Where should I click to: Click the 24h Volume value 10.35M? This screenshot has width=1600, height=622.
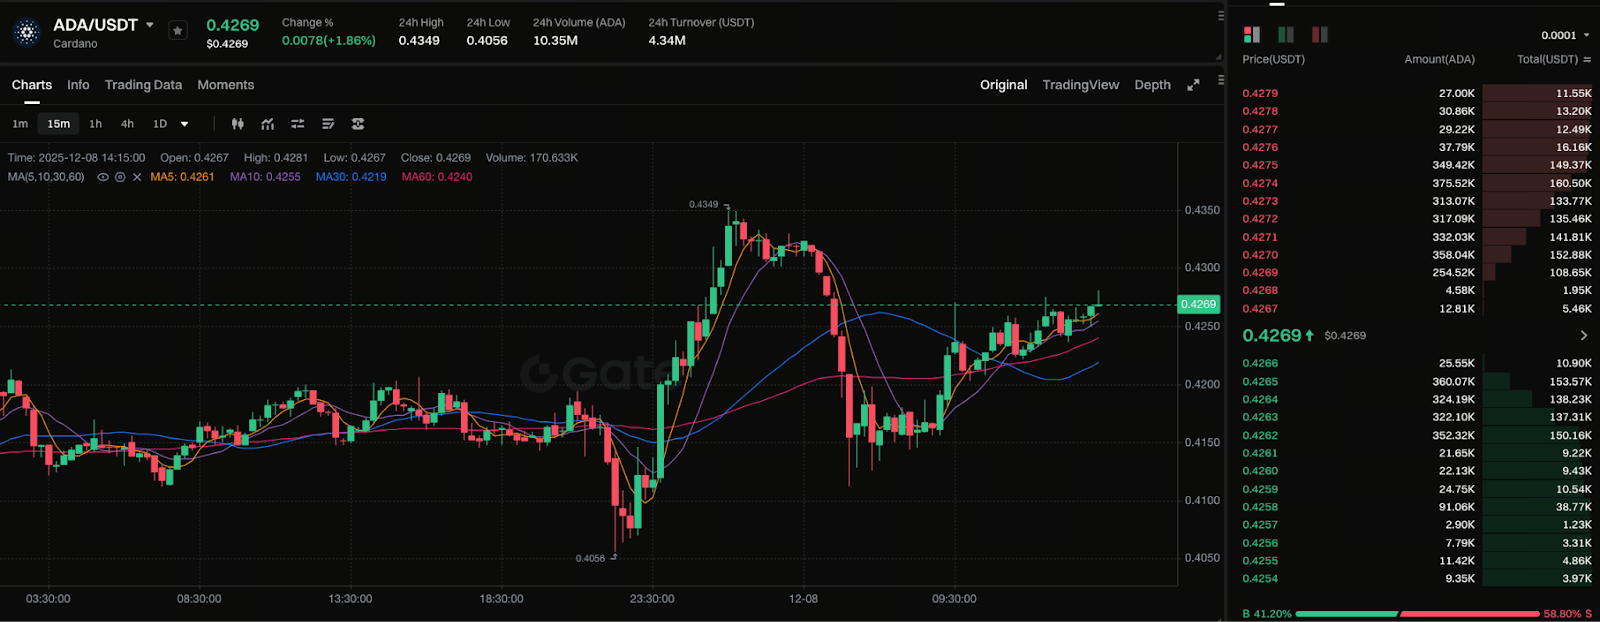click(555, 41)
